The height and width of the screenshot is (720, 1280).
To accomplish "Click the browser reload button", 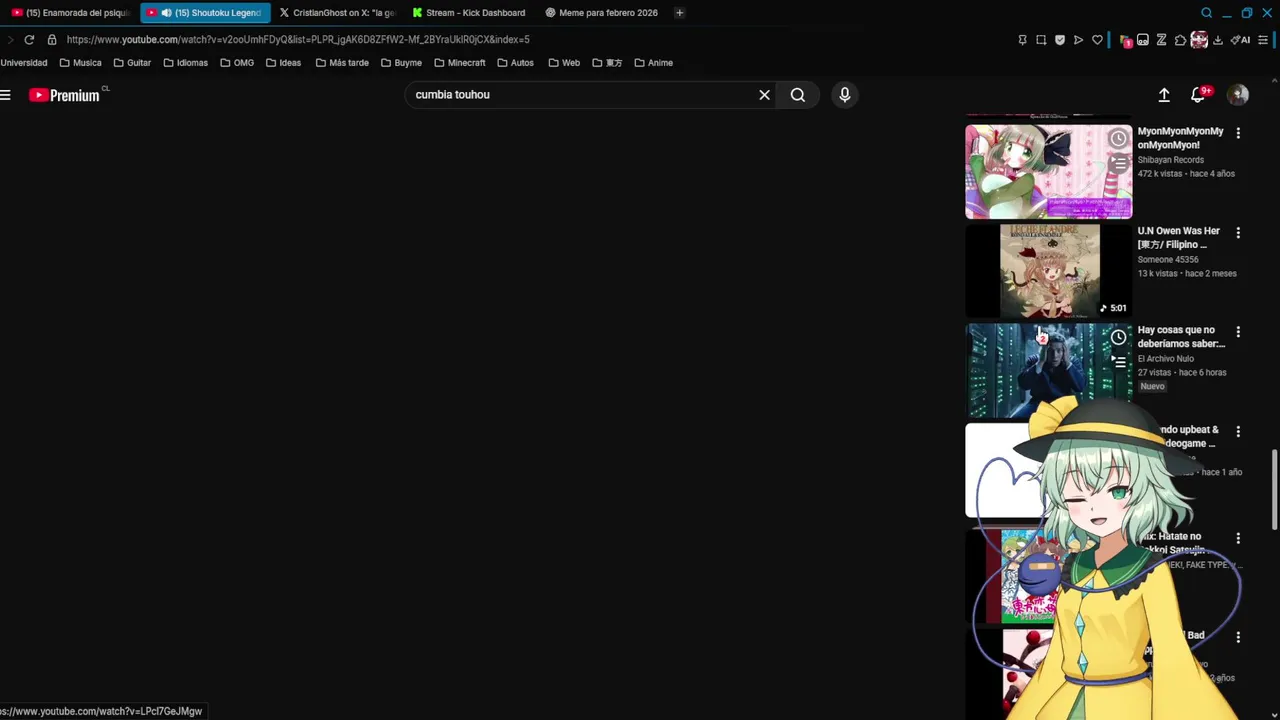I will tap(29, 40).
